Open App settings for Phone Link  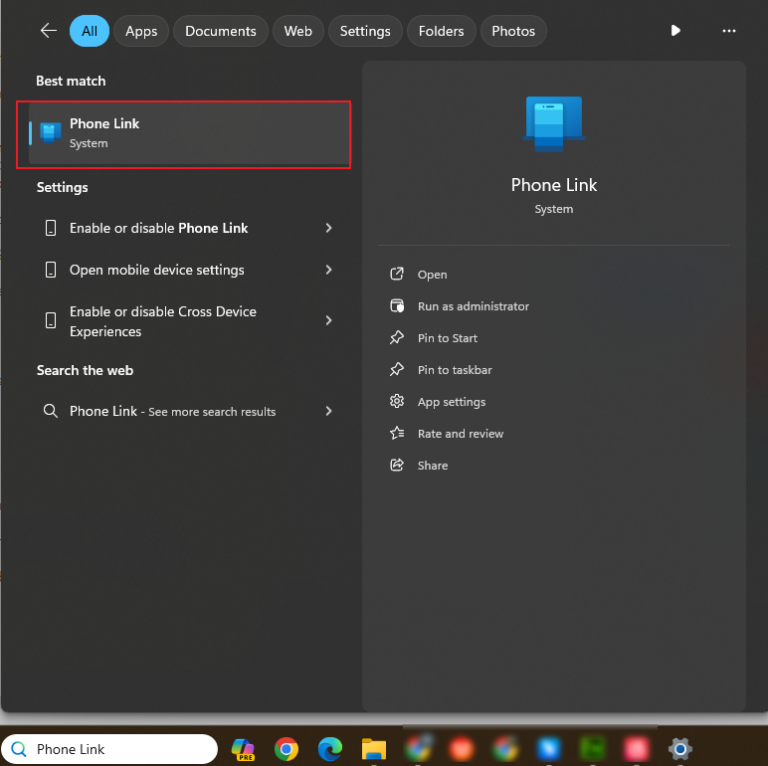pyautogui.click(x=451, y=402)
